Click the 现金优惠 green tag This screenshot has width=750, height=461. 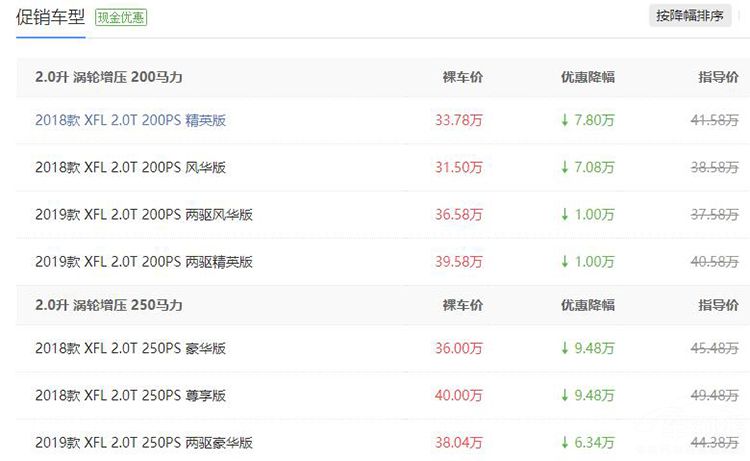pos(121,18)
